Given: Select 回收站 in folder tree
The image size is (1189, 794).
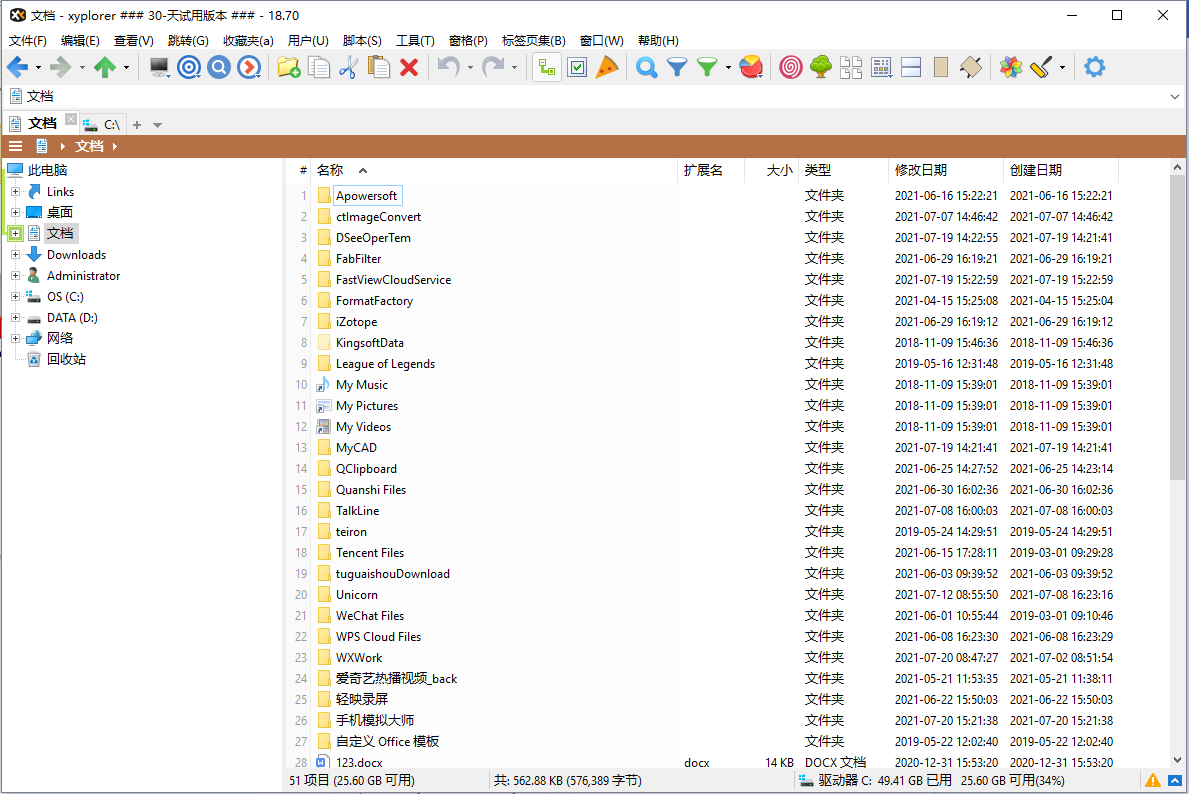Looking at the screenshot, I should (x=66, y=359).
